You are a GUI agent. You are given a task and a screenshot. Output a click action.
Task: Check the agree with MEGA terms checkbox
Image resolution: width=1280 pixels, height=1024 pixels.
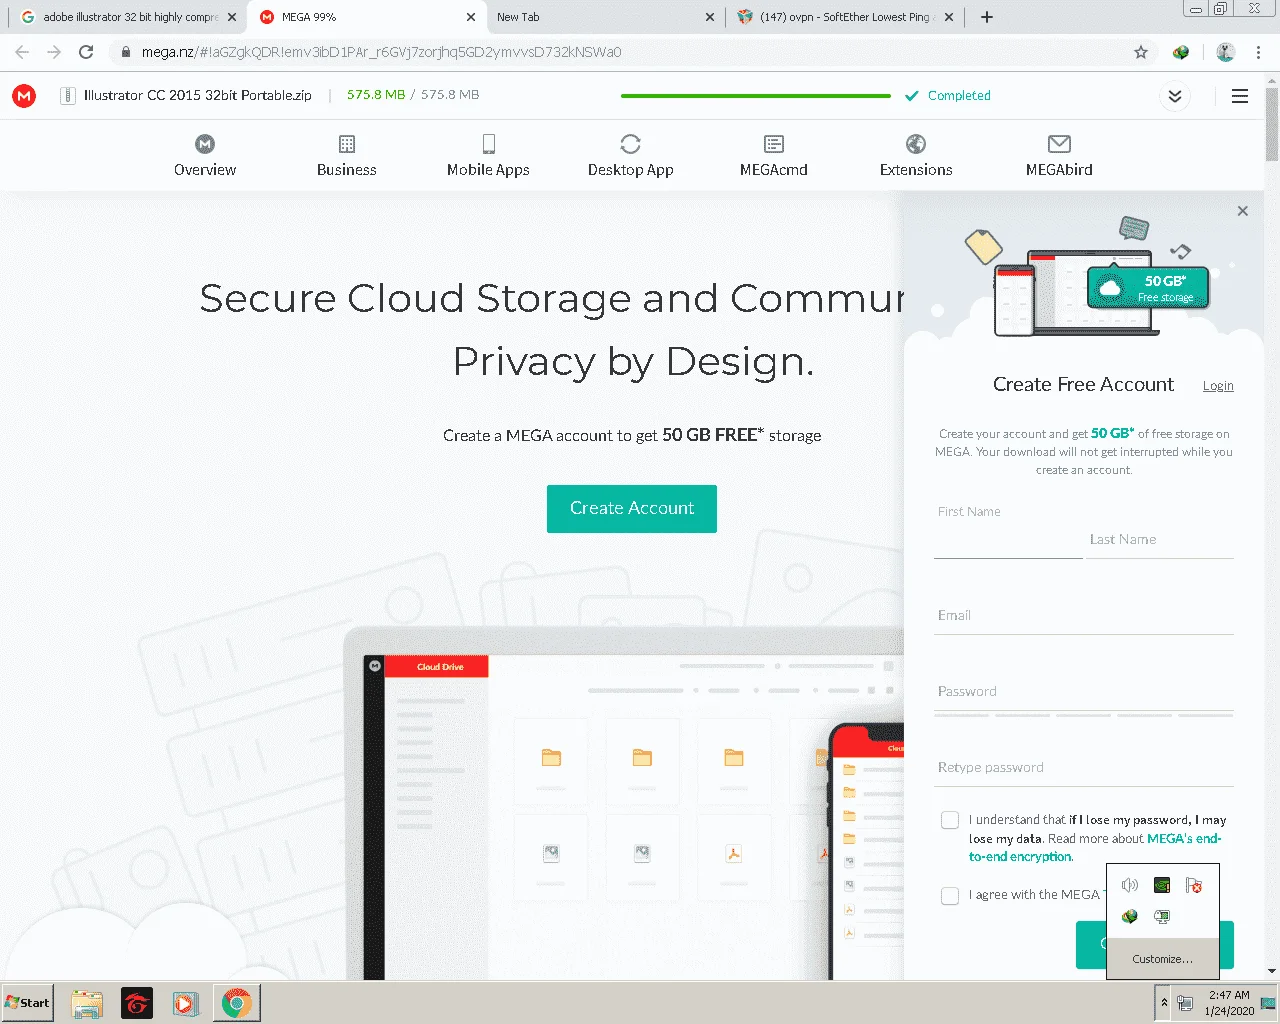coord(950,896)
